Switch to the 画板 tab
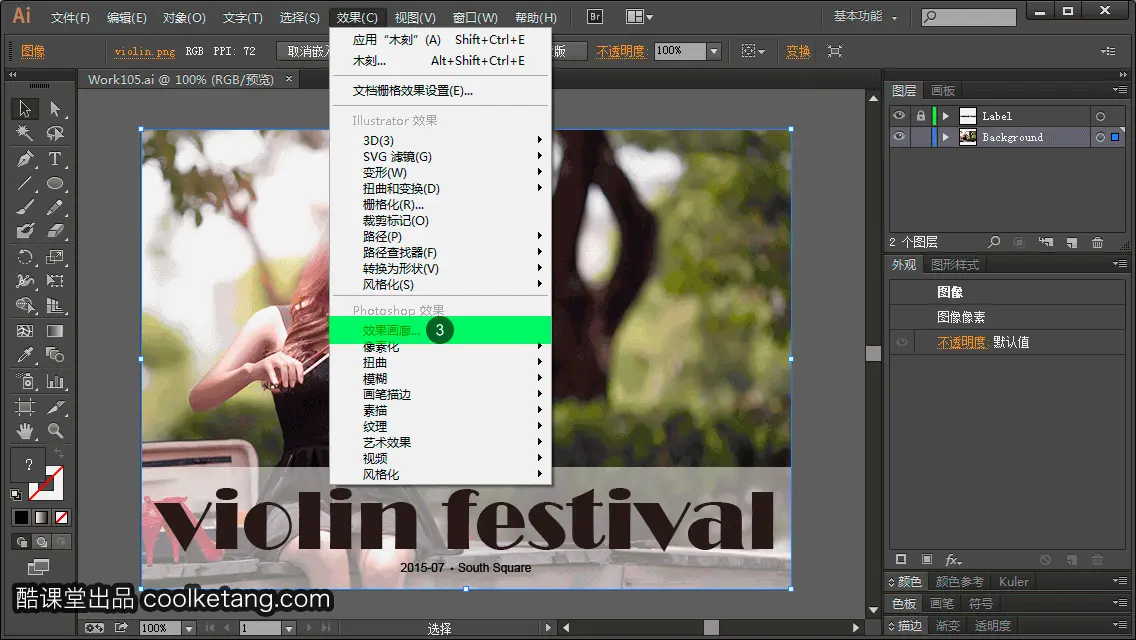 (943, 91)
